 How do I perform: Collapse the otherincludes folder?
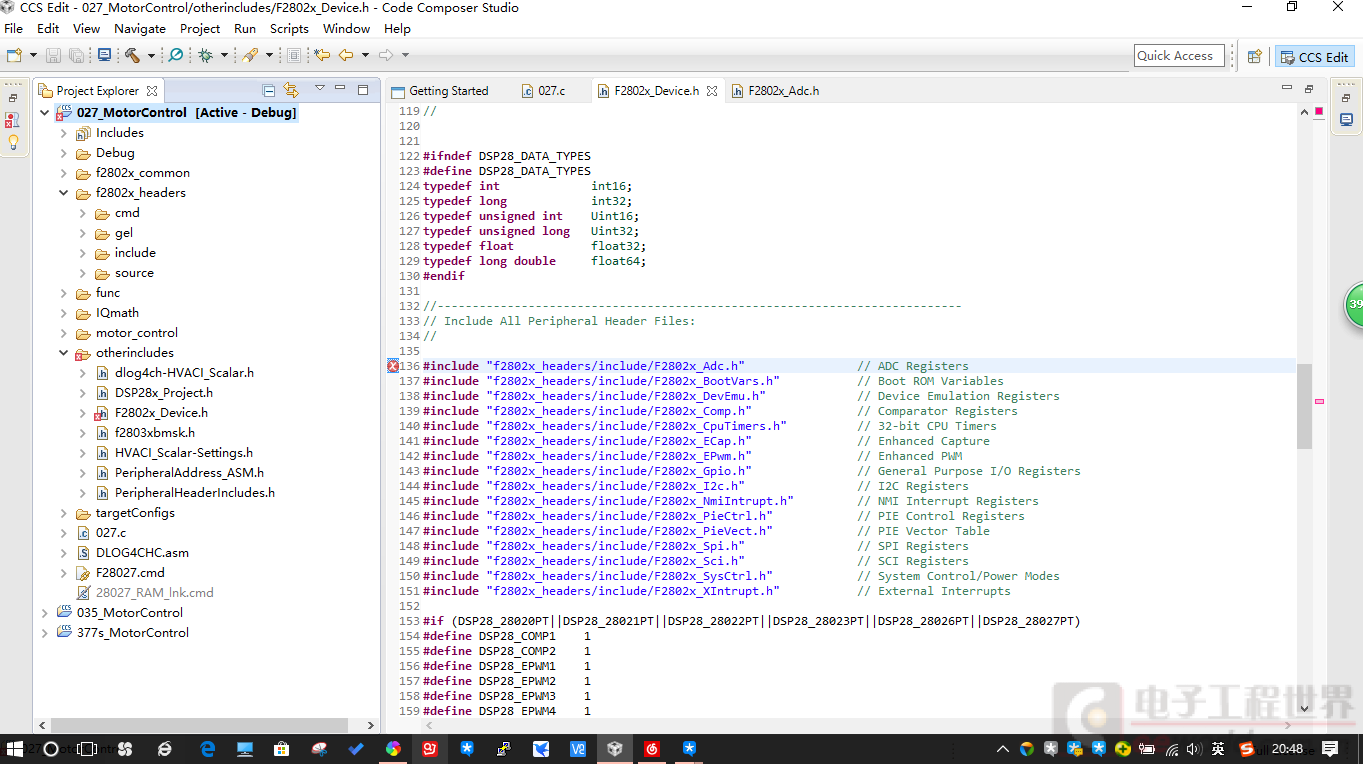(x=63, y=353)
